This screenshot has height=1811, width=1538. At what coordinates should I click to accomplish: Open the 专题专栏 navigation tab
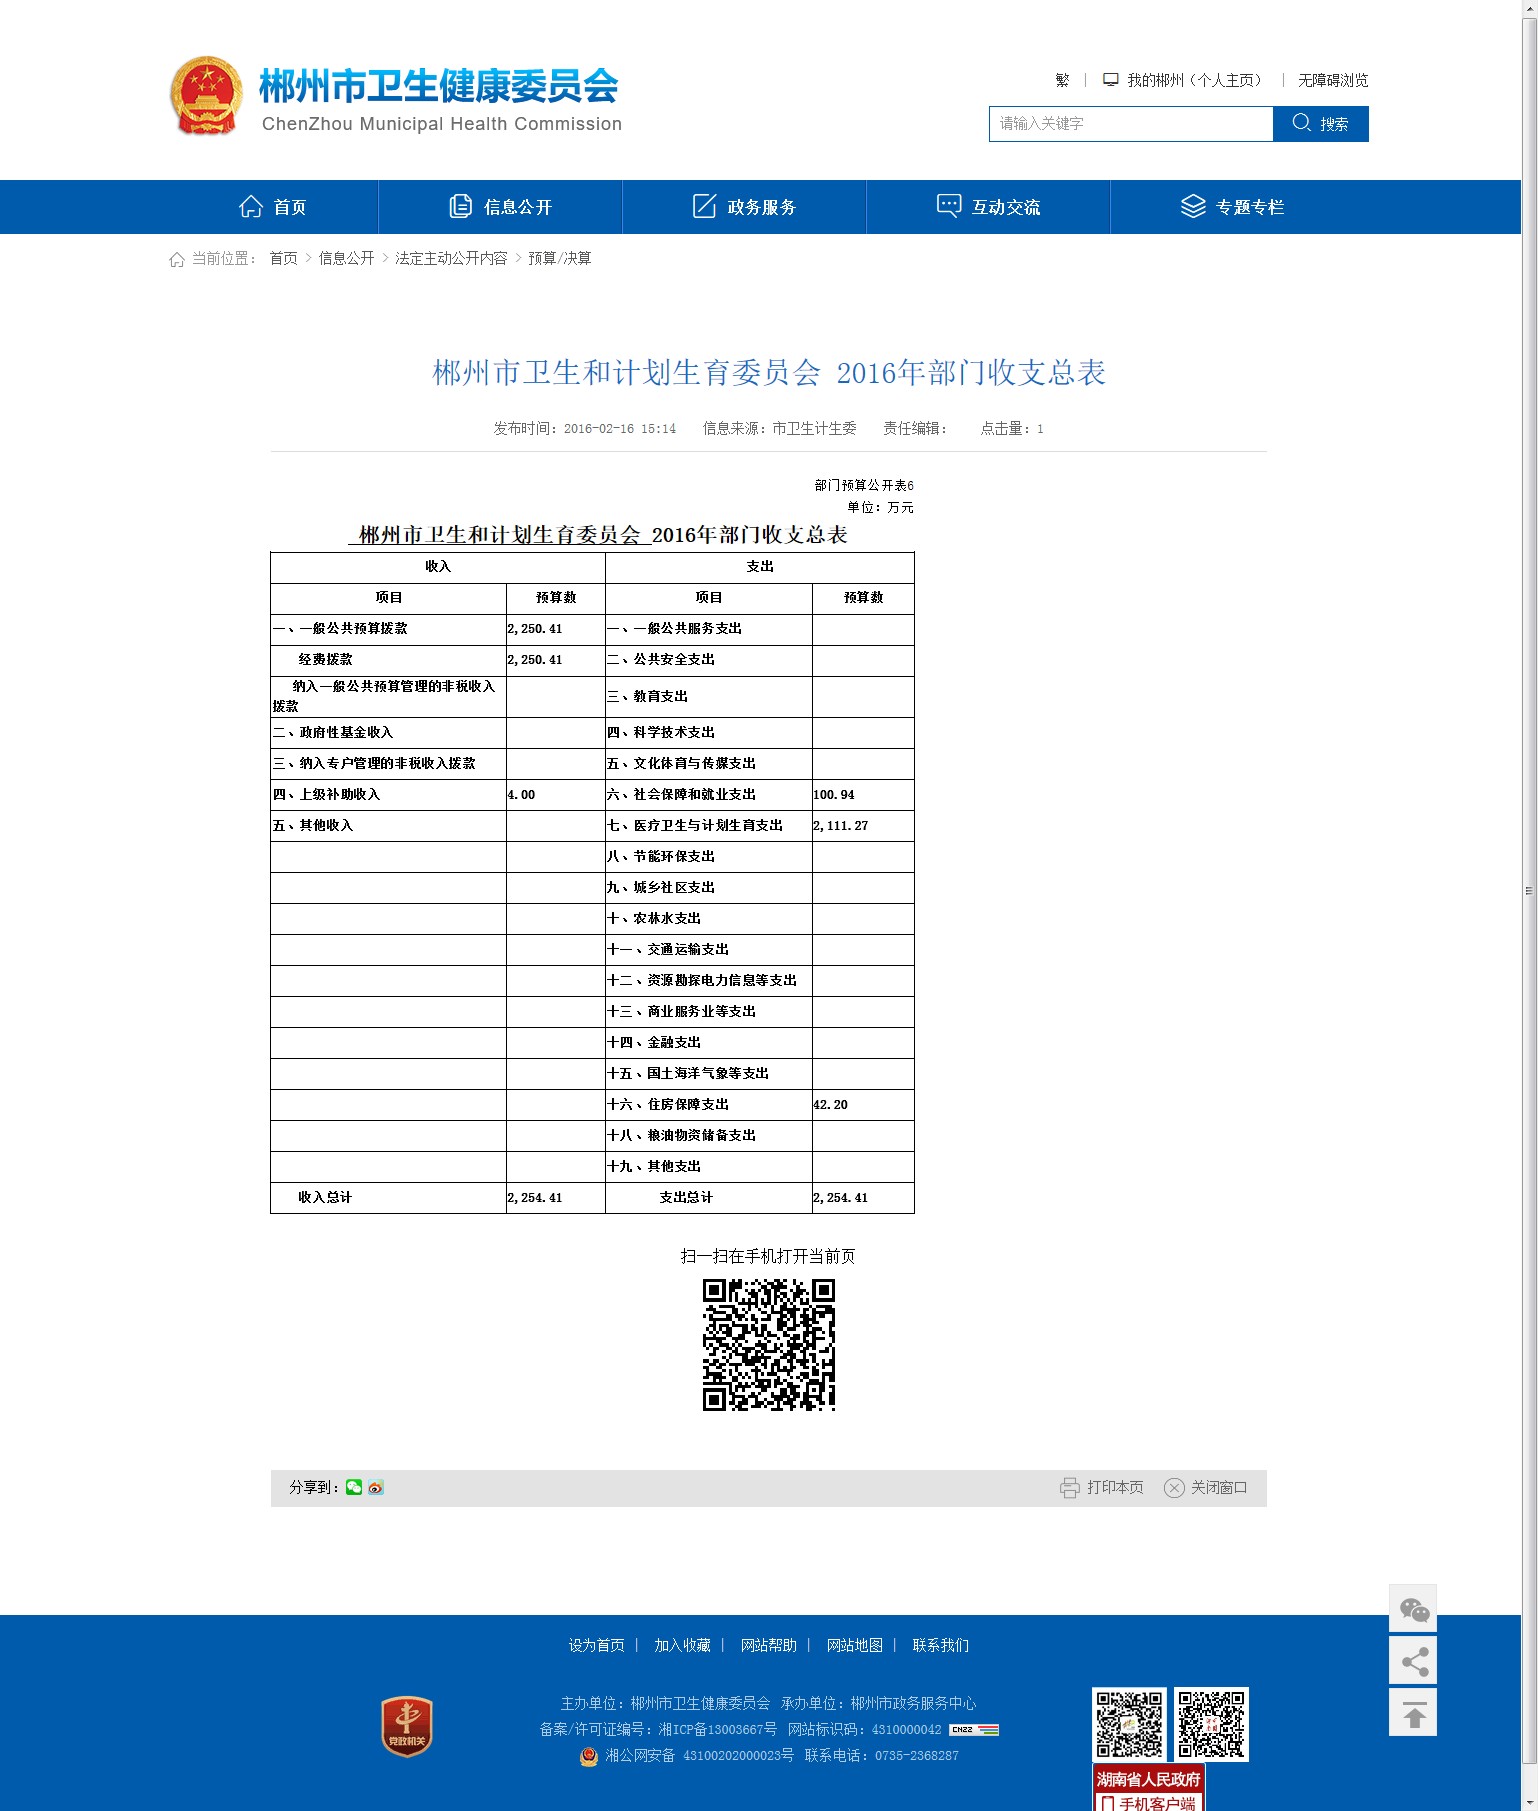1232,207
